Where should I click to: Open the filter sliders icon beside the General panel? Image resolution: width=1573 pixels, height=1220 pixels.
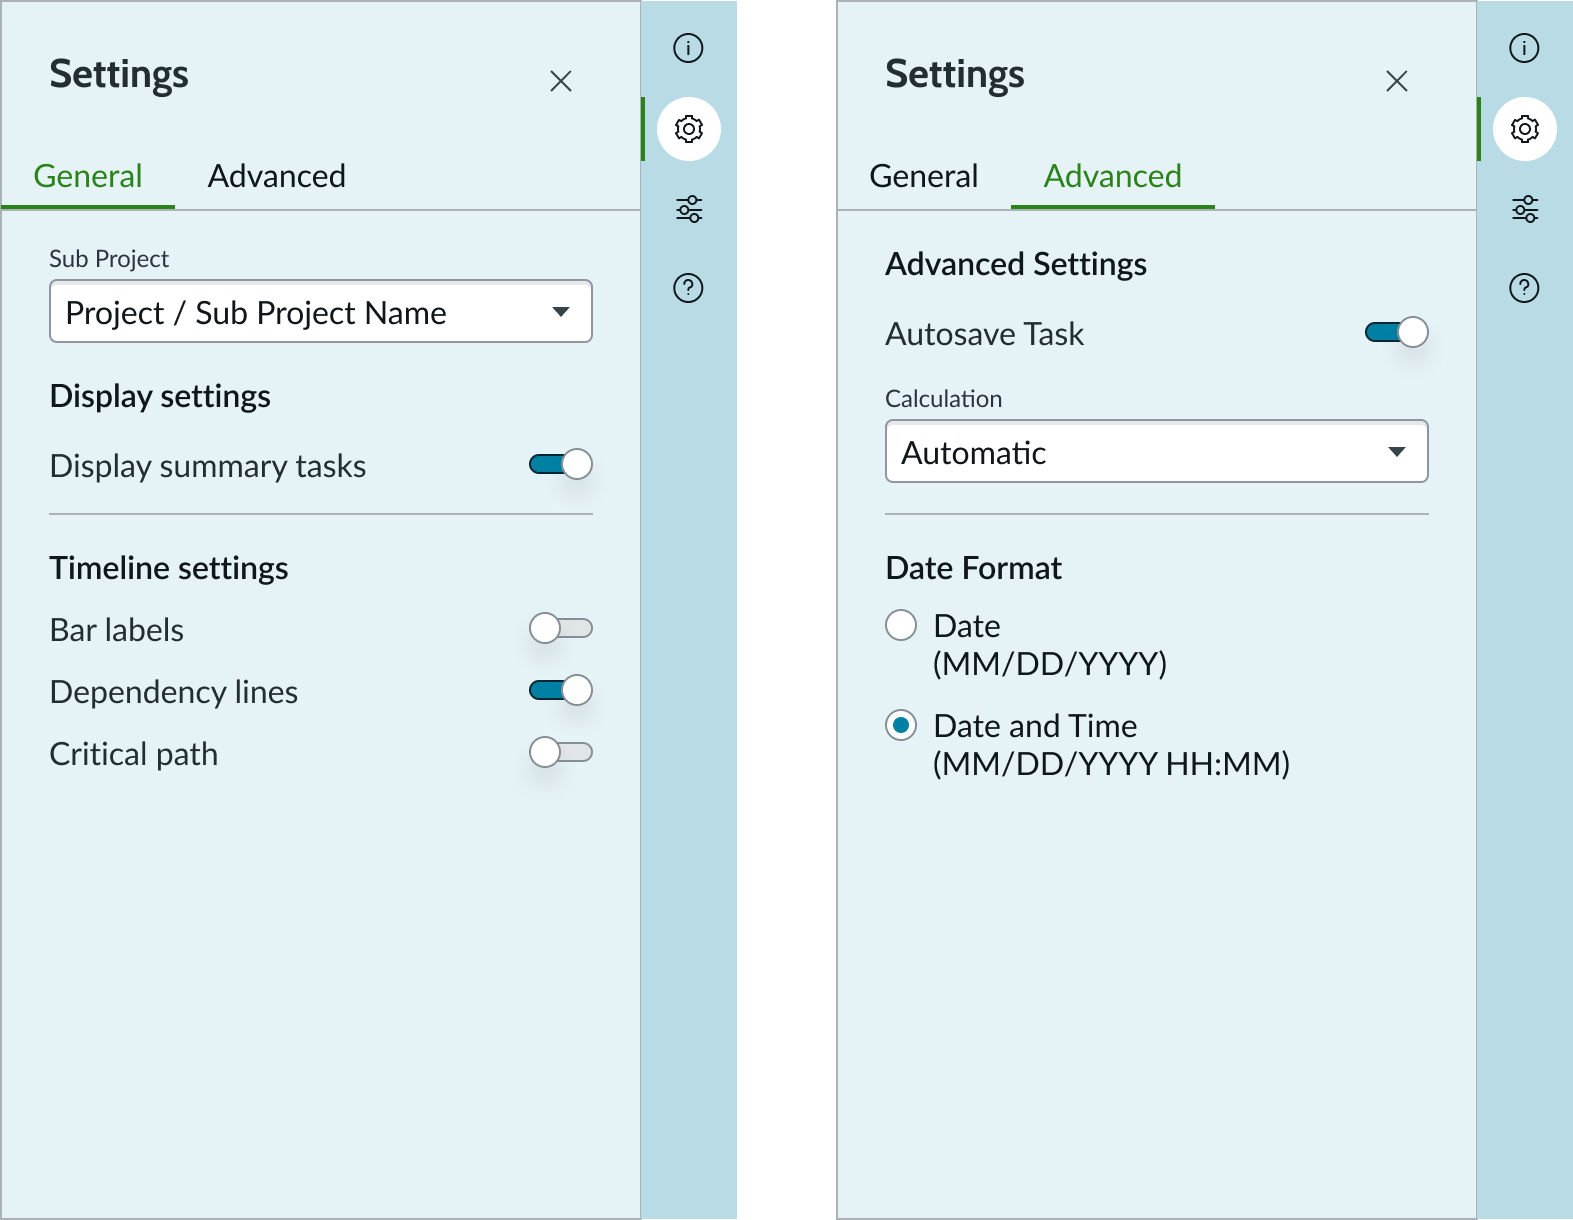pos(688,209)
